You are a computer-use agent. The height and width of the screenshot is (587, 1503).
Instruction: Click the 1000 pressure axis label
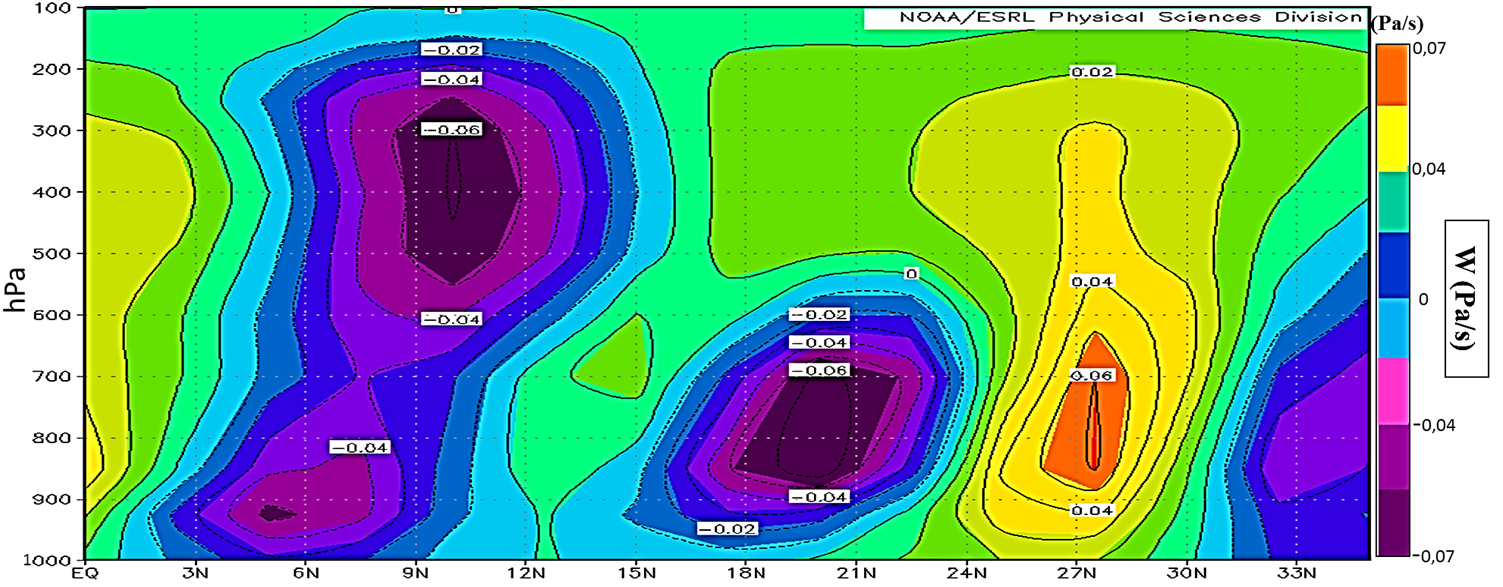click(x=50, y=560)
